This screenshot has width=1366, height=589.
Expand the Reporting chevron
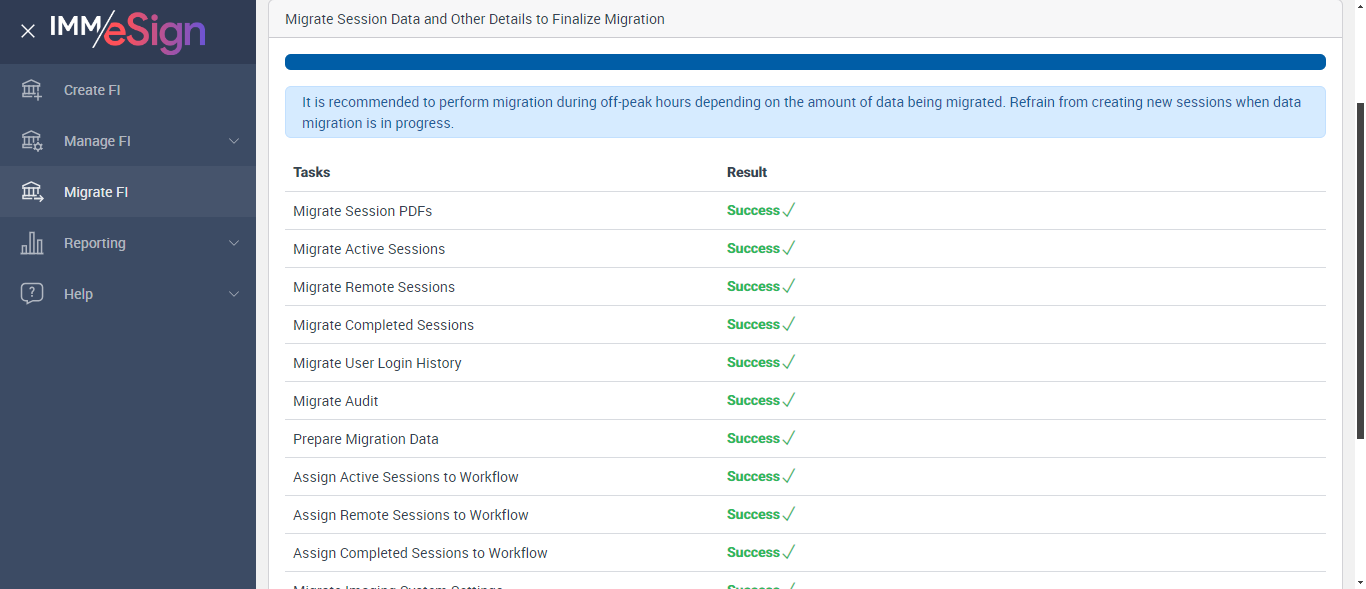234,243
